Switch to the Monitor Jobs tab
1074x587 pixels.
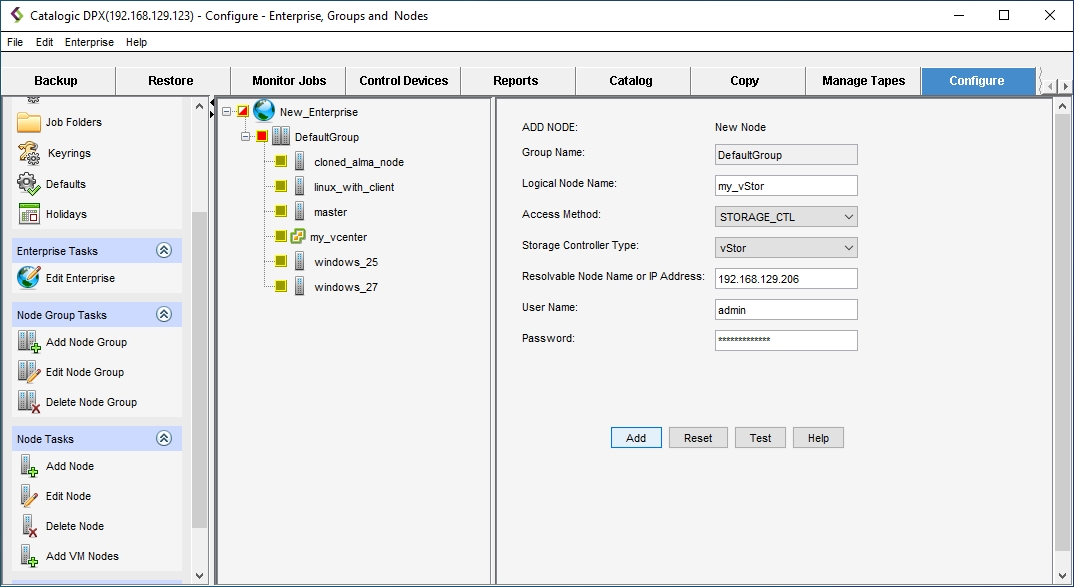288,81
